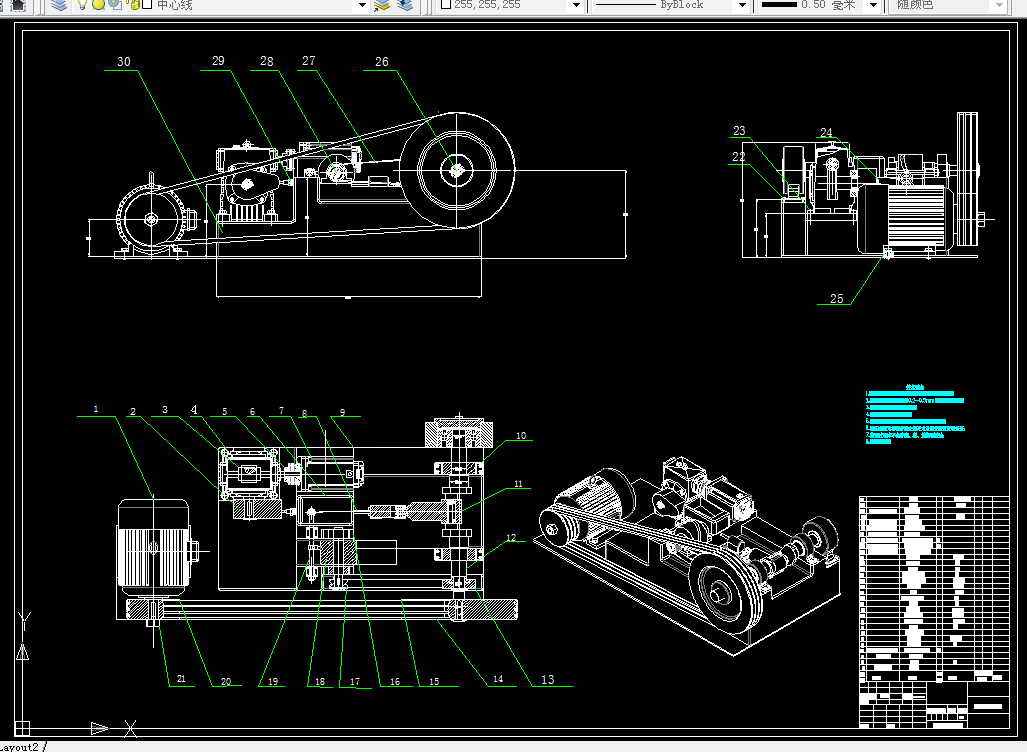Select part balloon number 28
Image resolution: width=1027 pixels, height=752 pixels.
[267, 61]
